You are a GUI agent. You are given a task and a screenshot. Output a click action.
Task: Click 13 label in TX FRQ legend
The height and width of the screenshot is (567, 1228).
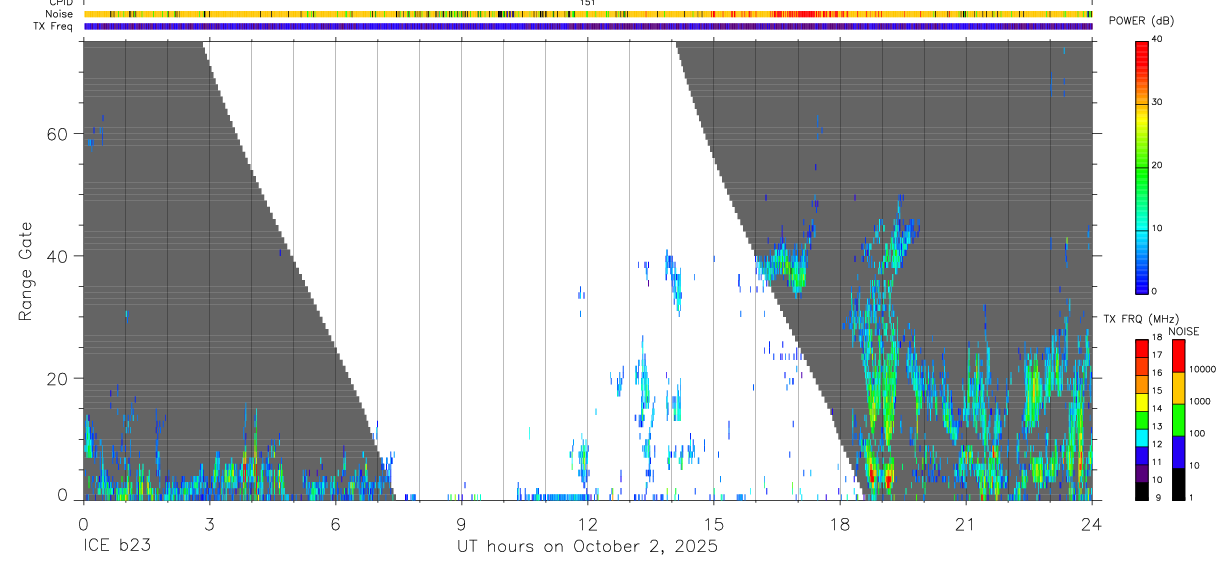coord(1157,427)
